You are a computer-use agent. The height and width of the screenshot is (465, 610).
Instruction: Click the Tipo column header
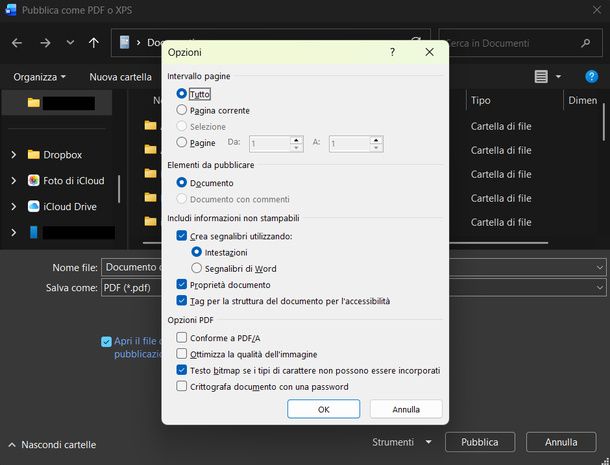480,100
